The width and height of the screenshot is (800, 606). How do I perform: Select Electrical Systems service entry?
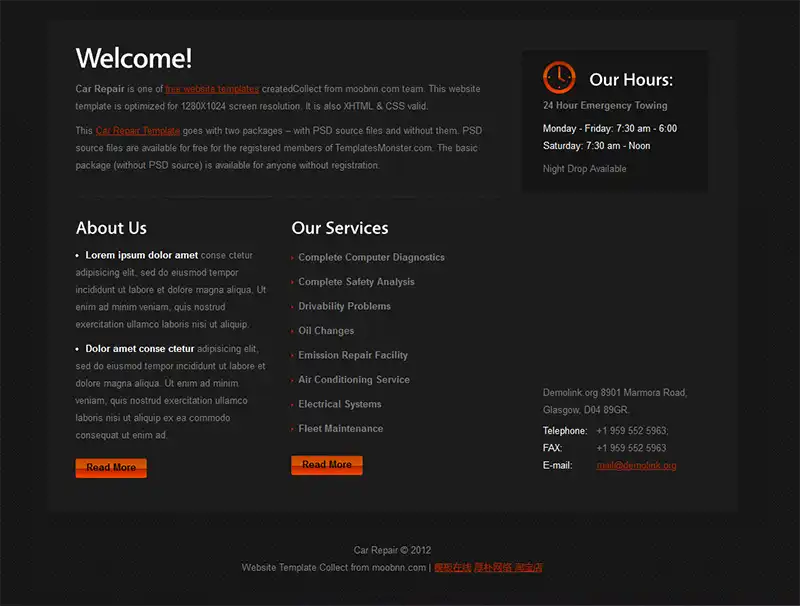[x=340, y=405]
